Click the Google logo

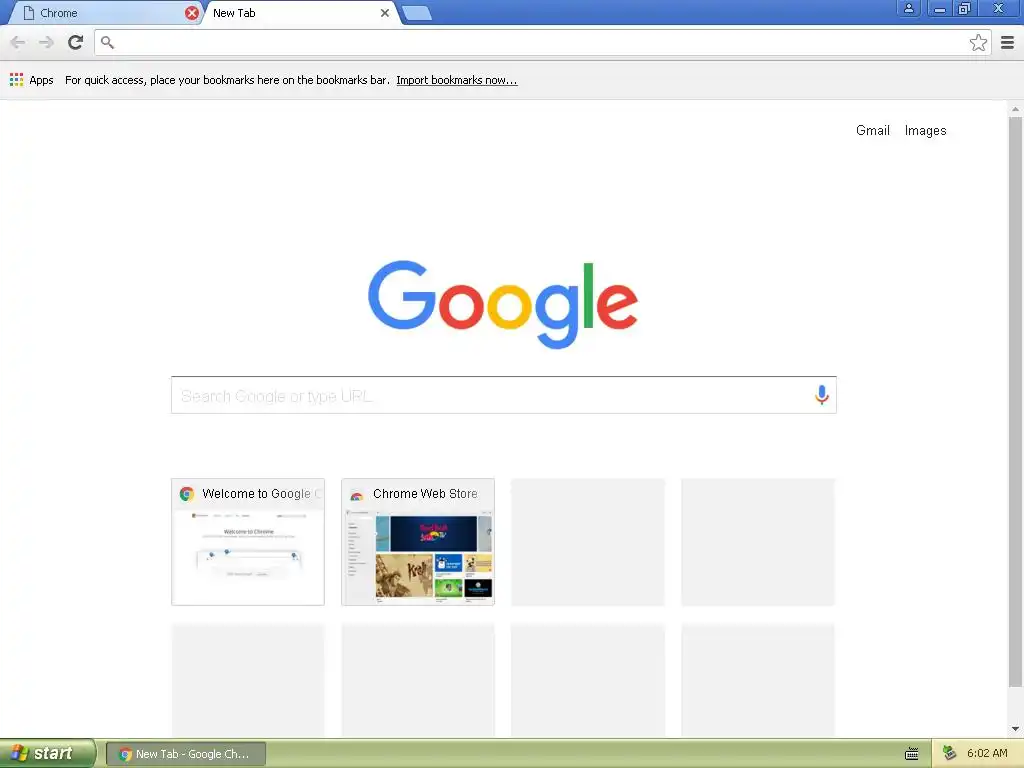tap(503, 304)
